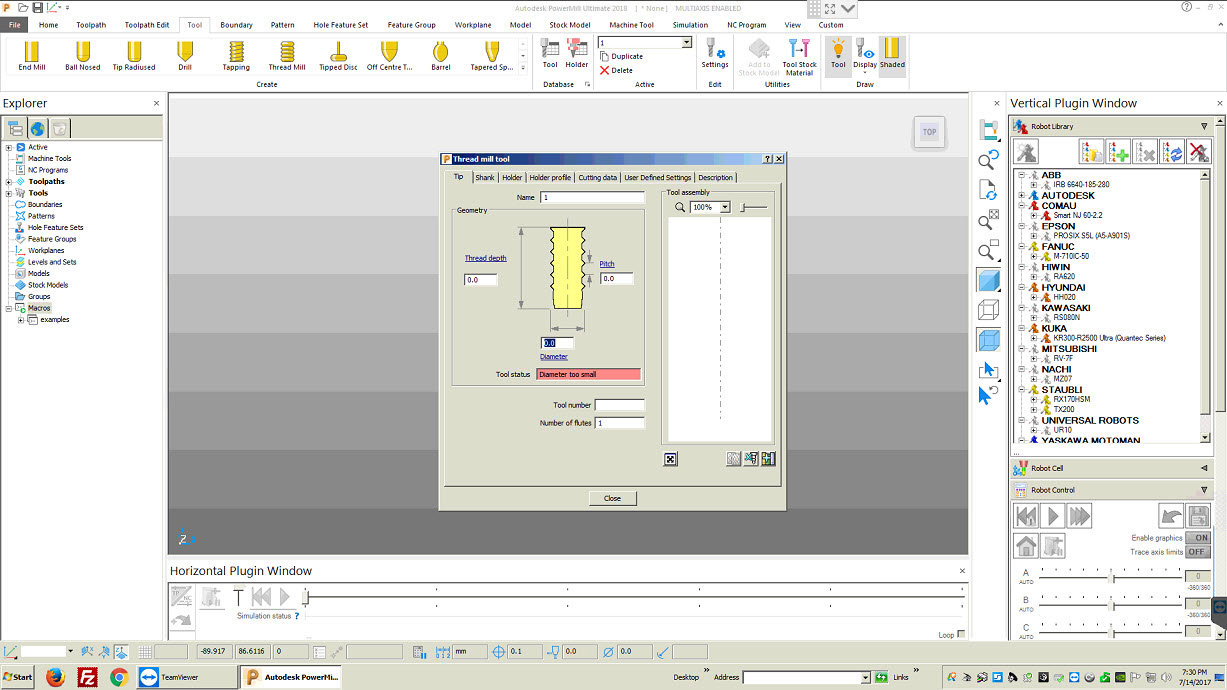This screenshot has height=690, width=1227.
Task: Expand the AUTODESK robot library group
Action: (x=1022, y=195)
